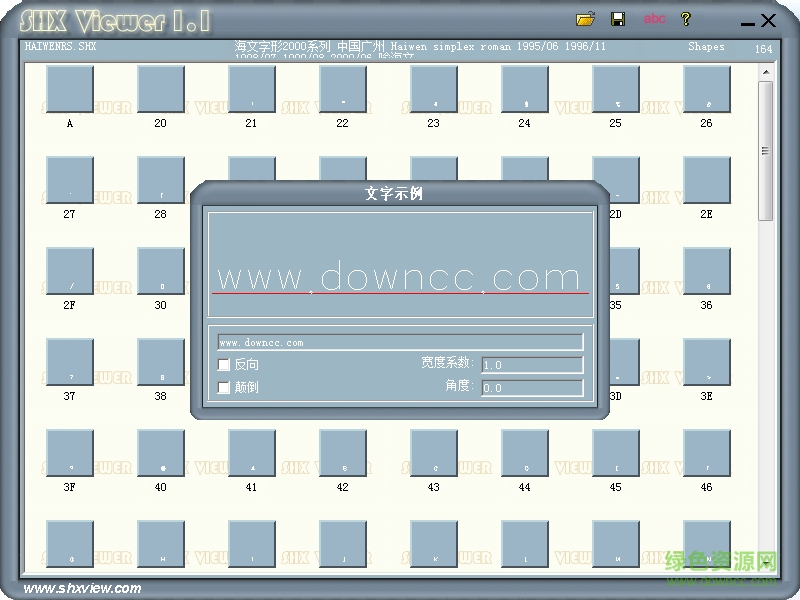800x600 pixels.
Task: Select shape thumbnail 21
Action: coord(252,89)
